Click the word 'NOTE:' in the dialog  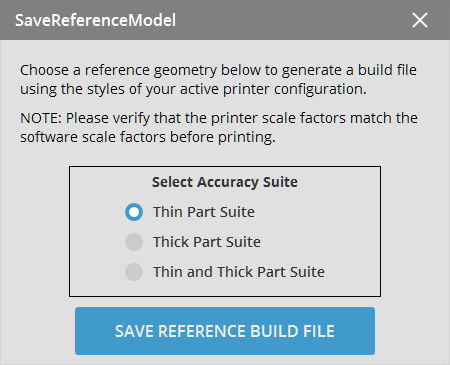pos(41,118)
